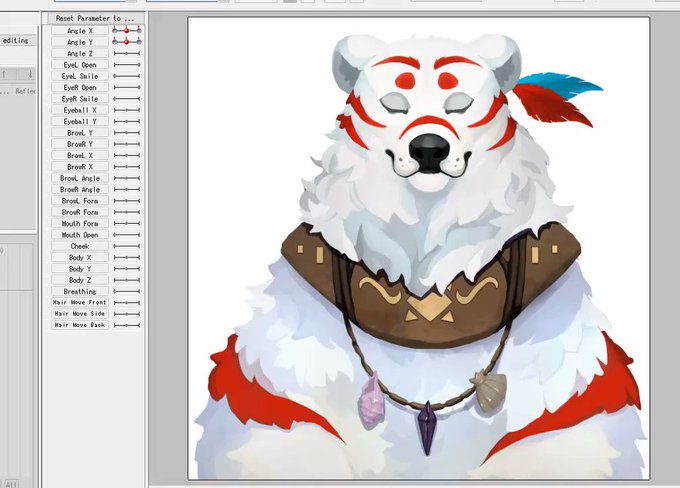Select the Angle Z parameter label
Image resolution: width=680 pixels, height=488 pixels.
pyautogui.click(x=80, y=53)
